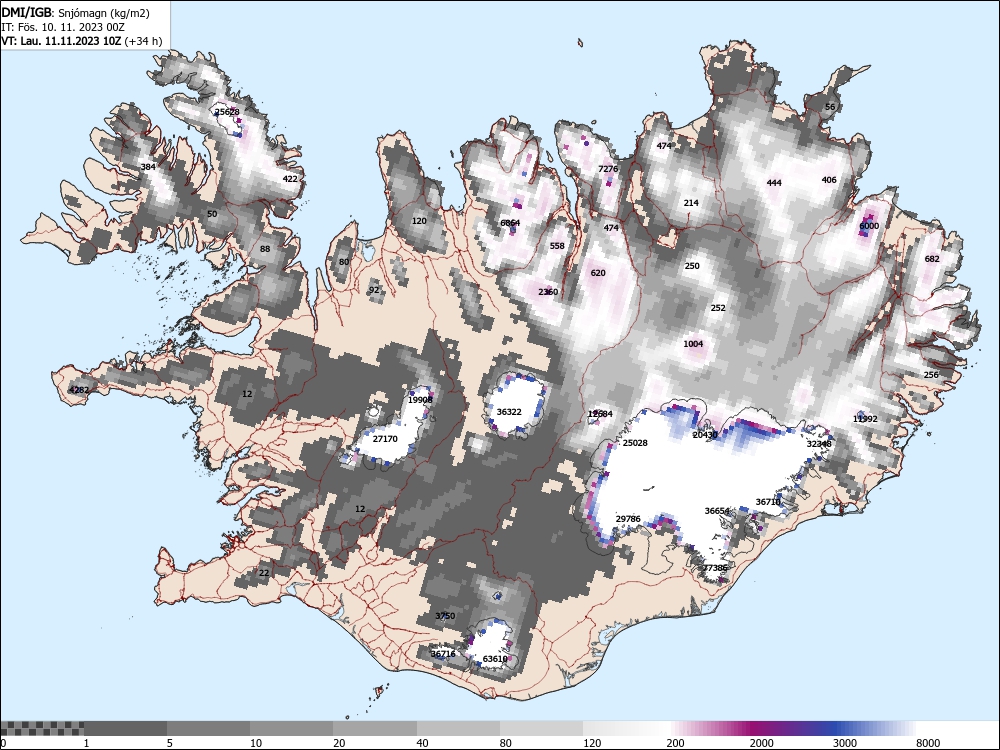
Task: Click the snow value 250
Action: pos(692,266)
